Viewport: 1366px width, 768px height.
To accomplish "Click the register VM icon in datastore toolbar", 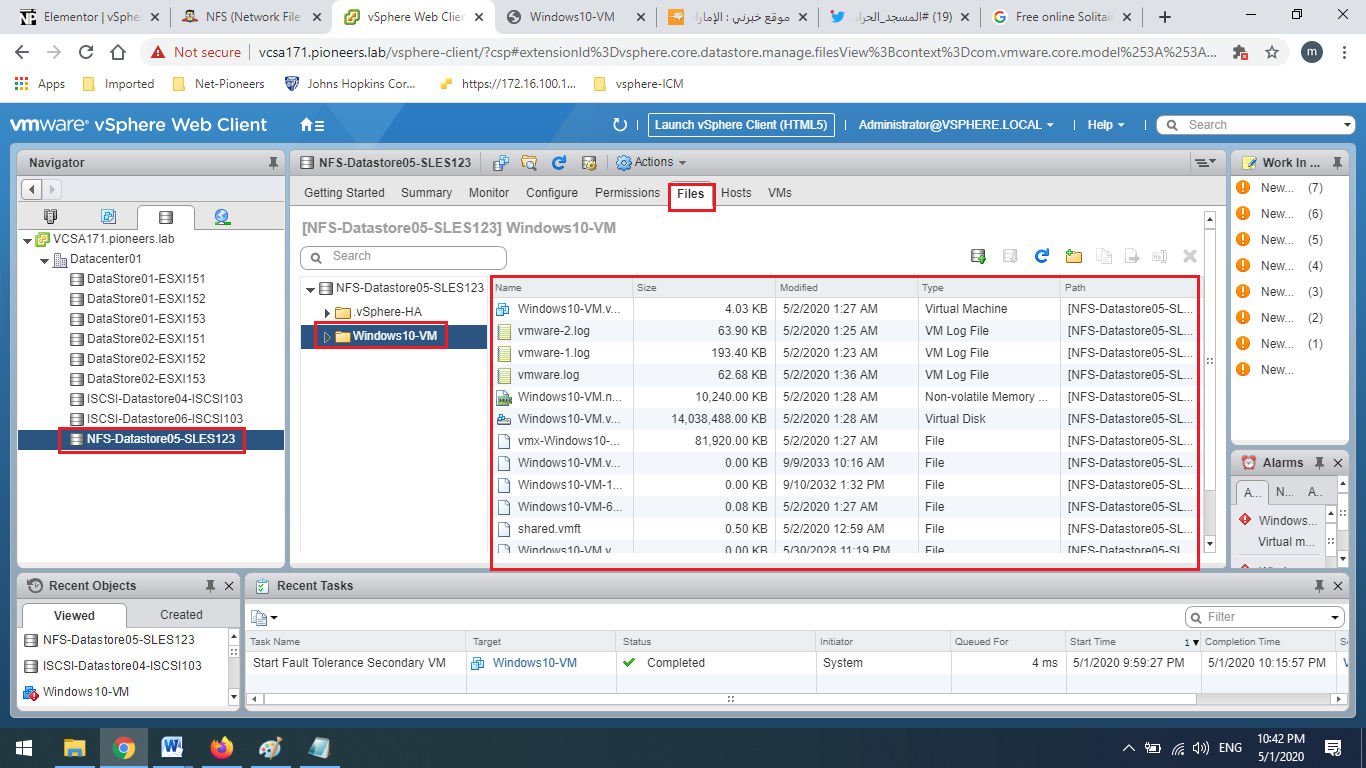I will point(501,162).
